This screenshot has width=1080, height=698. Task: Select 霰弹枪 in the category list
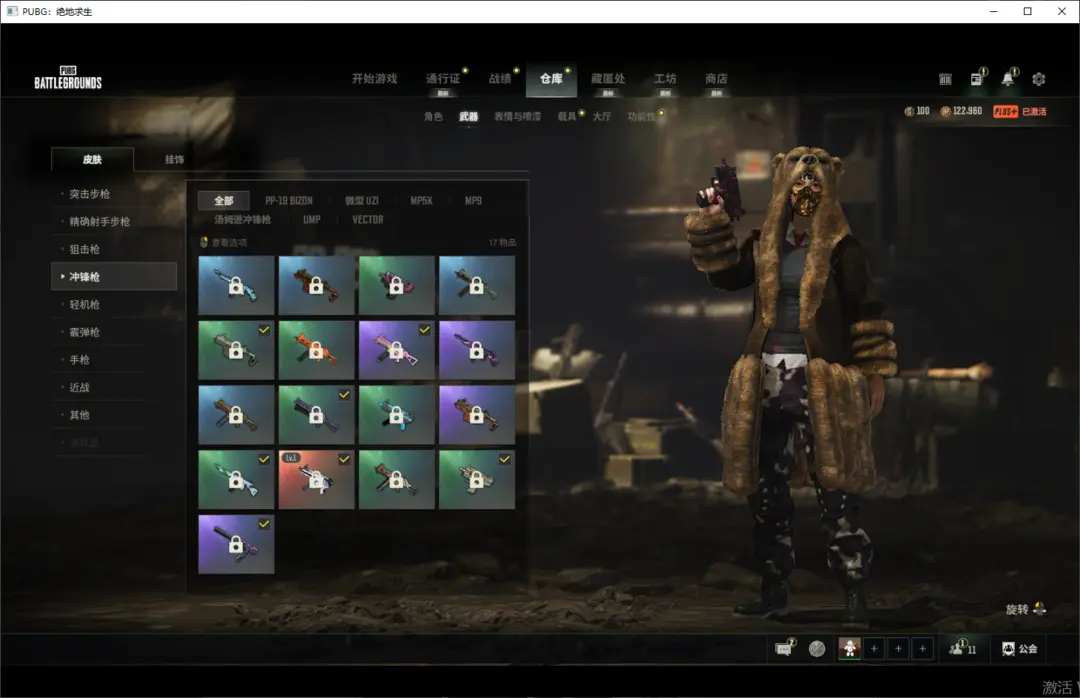[114, 332]
